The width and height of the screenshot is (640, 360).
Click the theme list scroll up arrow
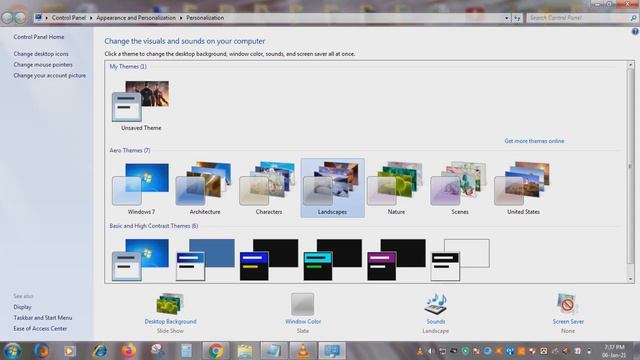(x=630, y=65)
